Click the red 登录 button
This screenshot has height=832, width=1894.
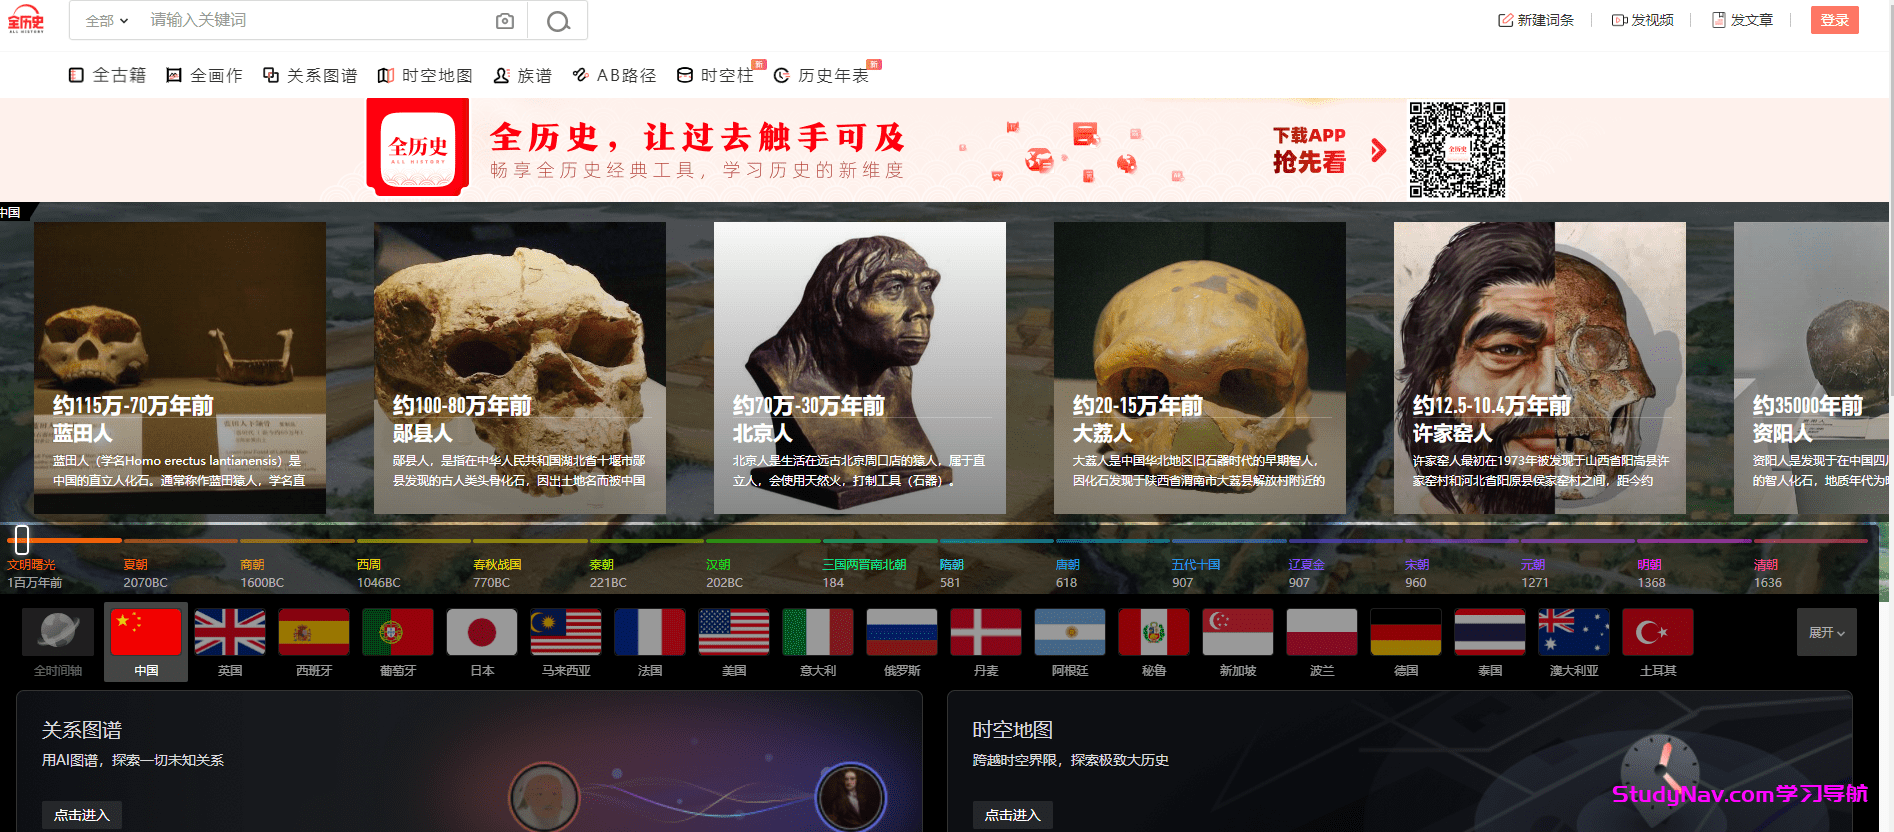(1835, 20)
